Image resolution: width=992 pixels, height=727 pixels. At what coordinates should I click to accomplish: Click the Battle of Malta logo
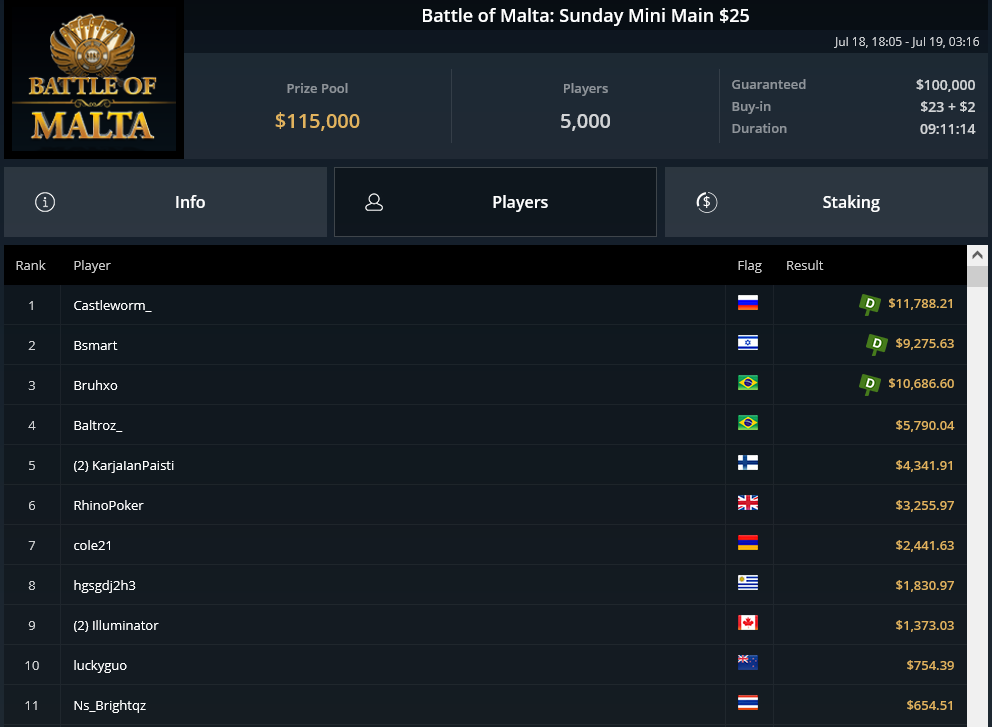(x=94, y=79)
